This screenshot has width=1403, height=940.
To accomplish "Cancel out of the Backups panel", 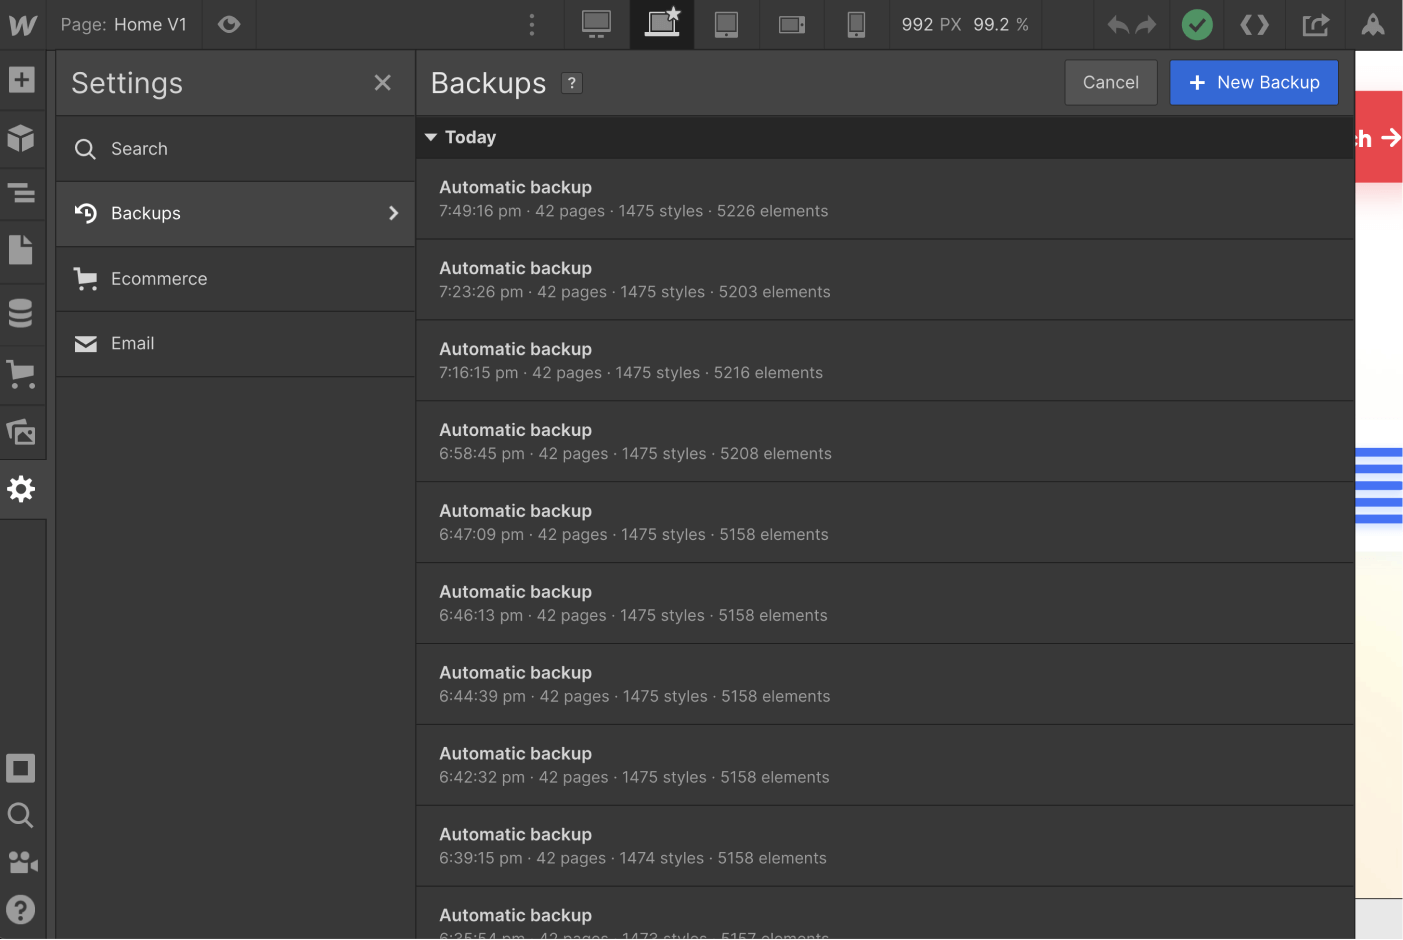I will (1110, 82).
